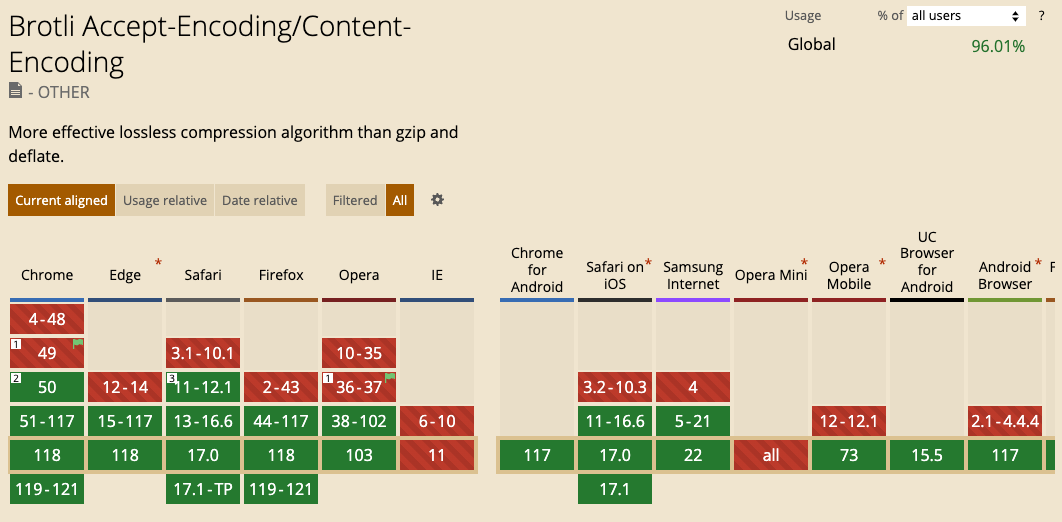Image resolution: width=1062 pixels, height=522 pixels.
Task: Select the All browsers tab
Action: point(400,200)
